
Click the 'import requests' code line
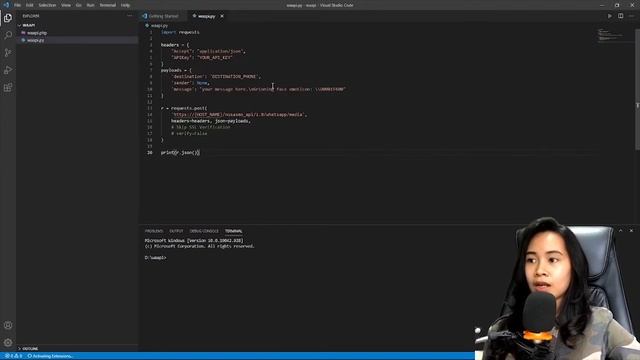coord(180,32)
